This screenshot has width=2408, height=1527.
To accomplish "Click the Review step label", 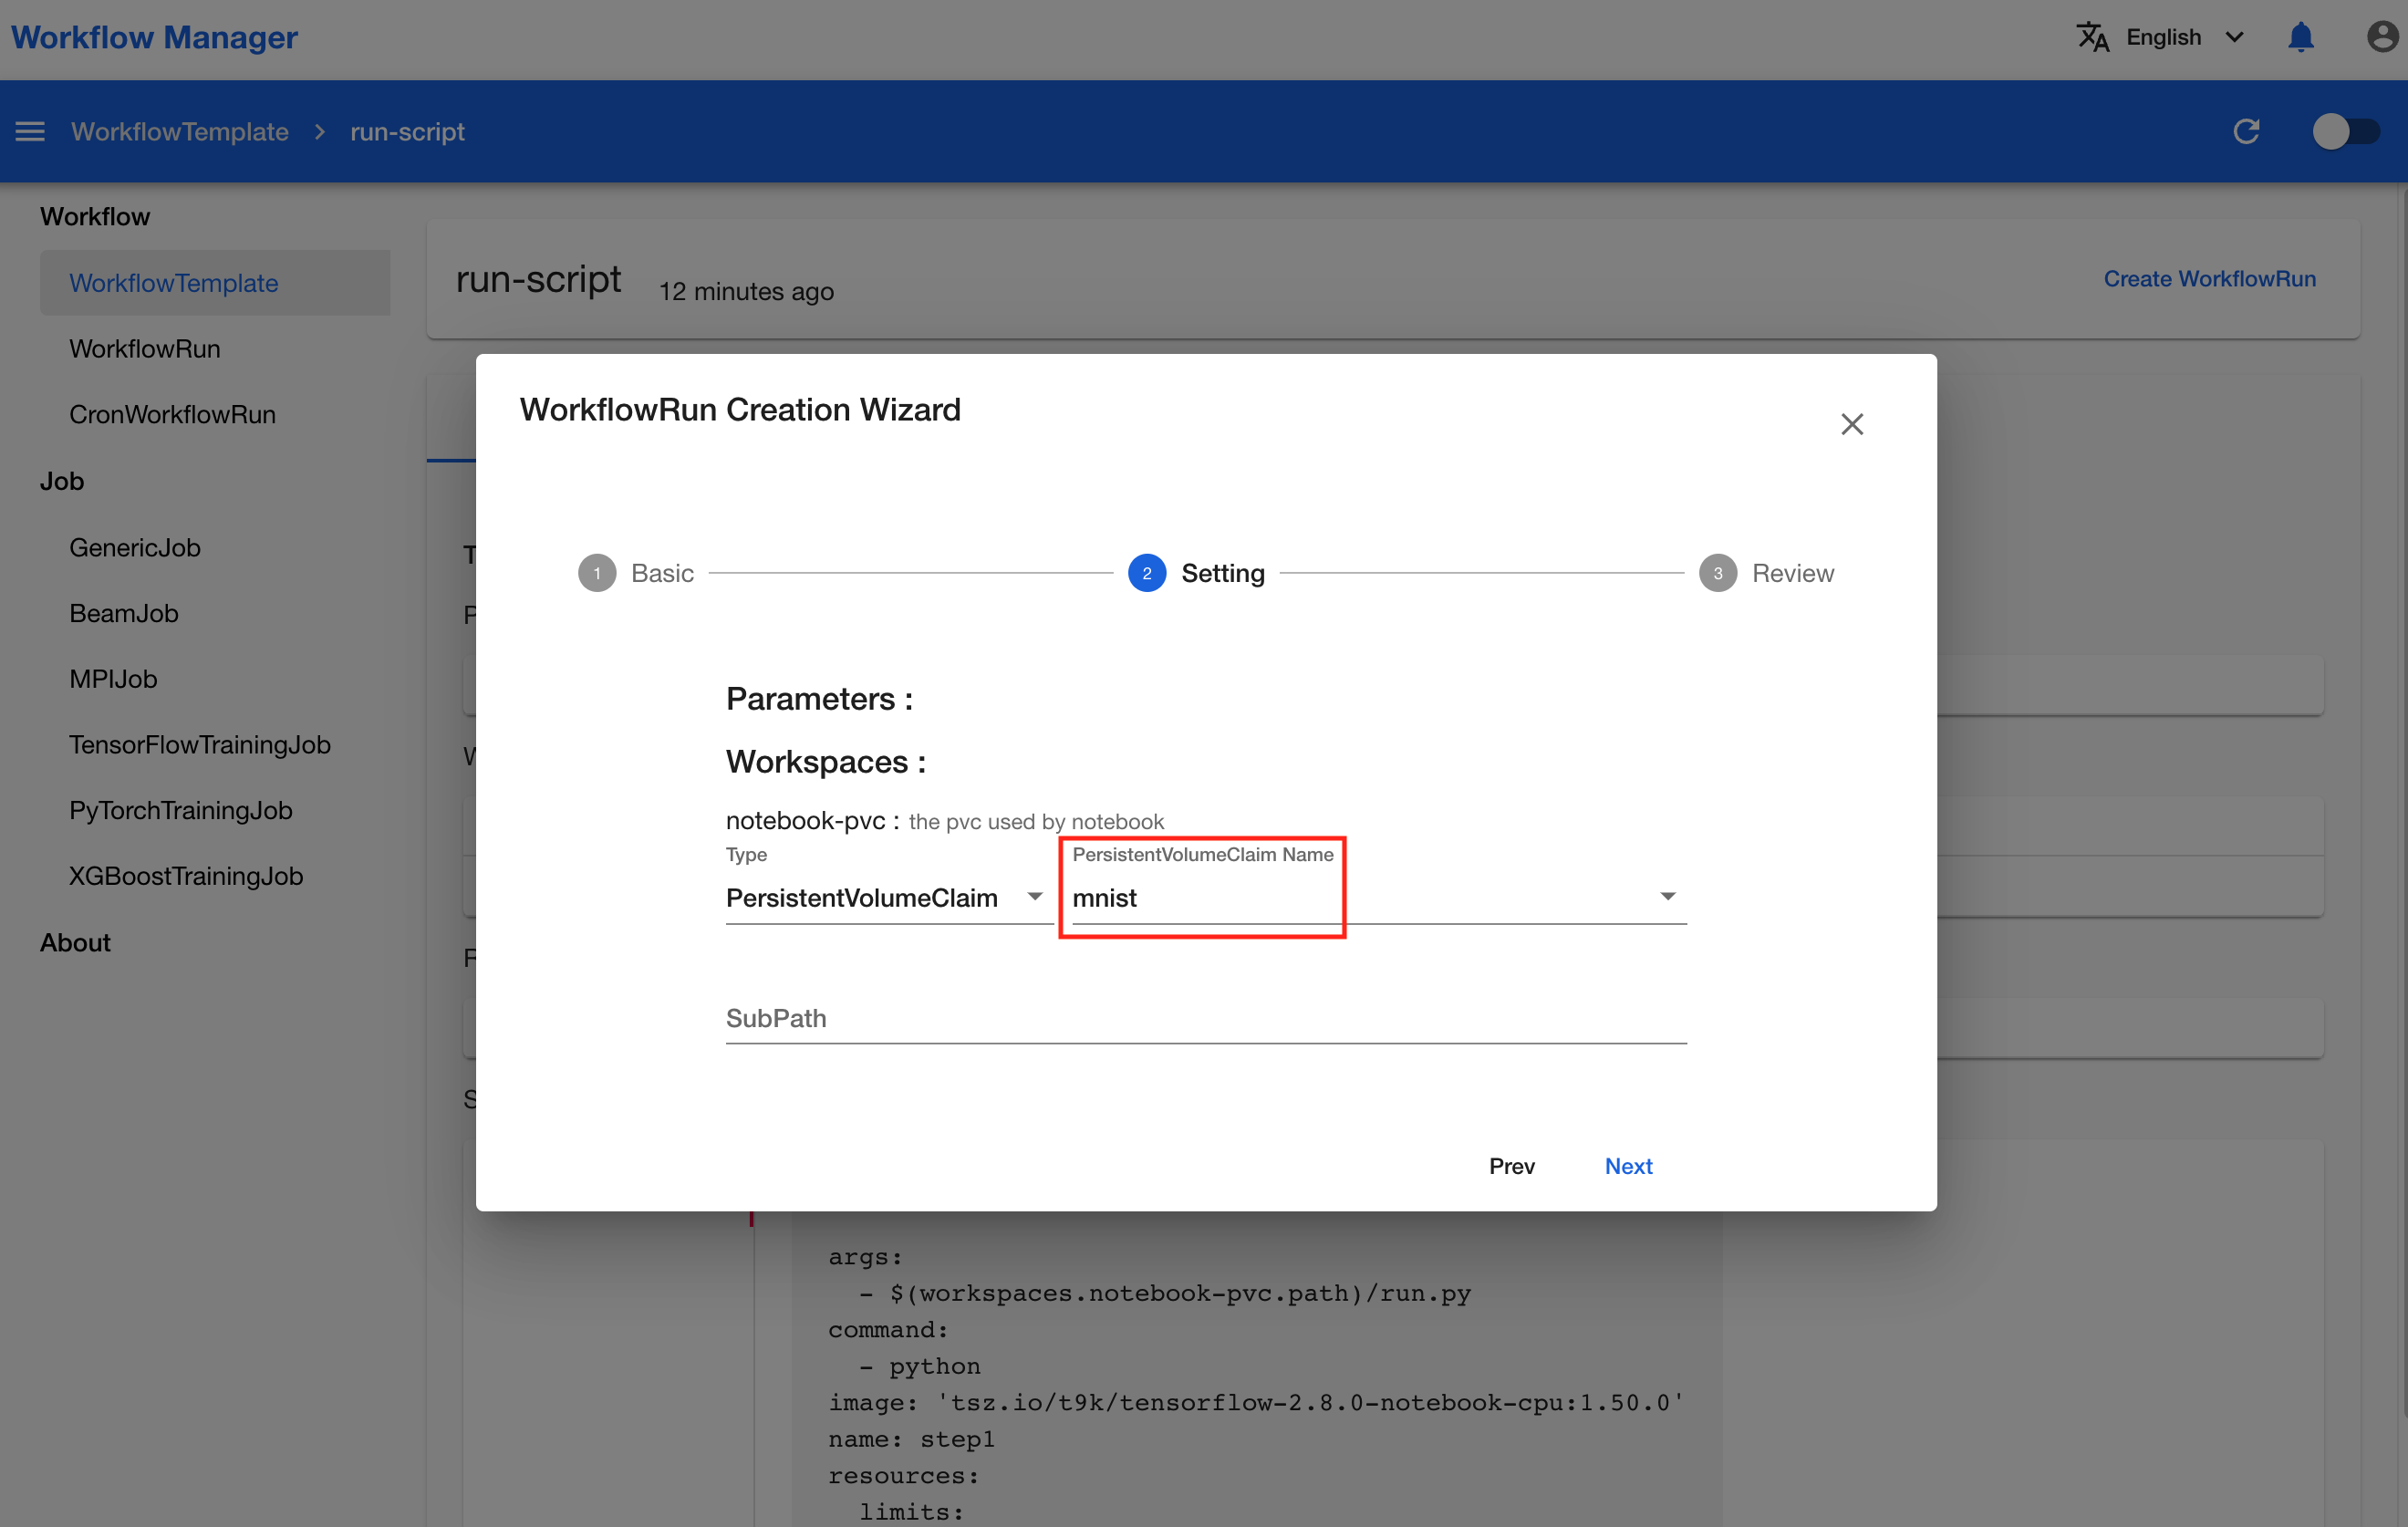I will point(1793,573).
